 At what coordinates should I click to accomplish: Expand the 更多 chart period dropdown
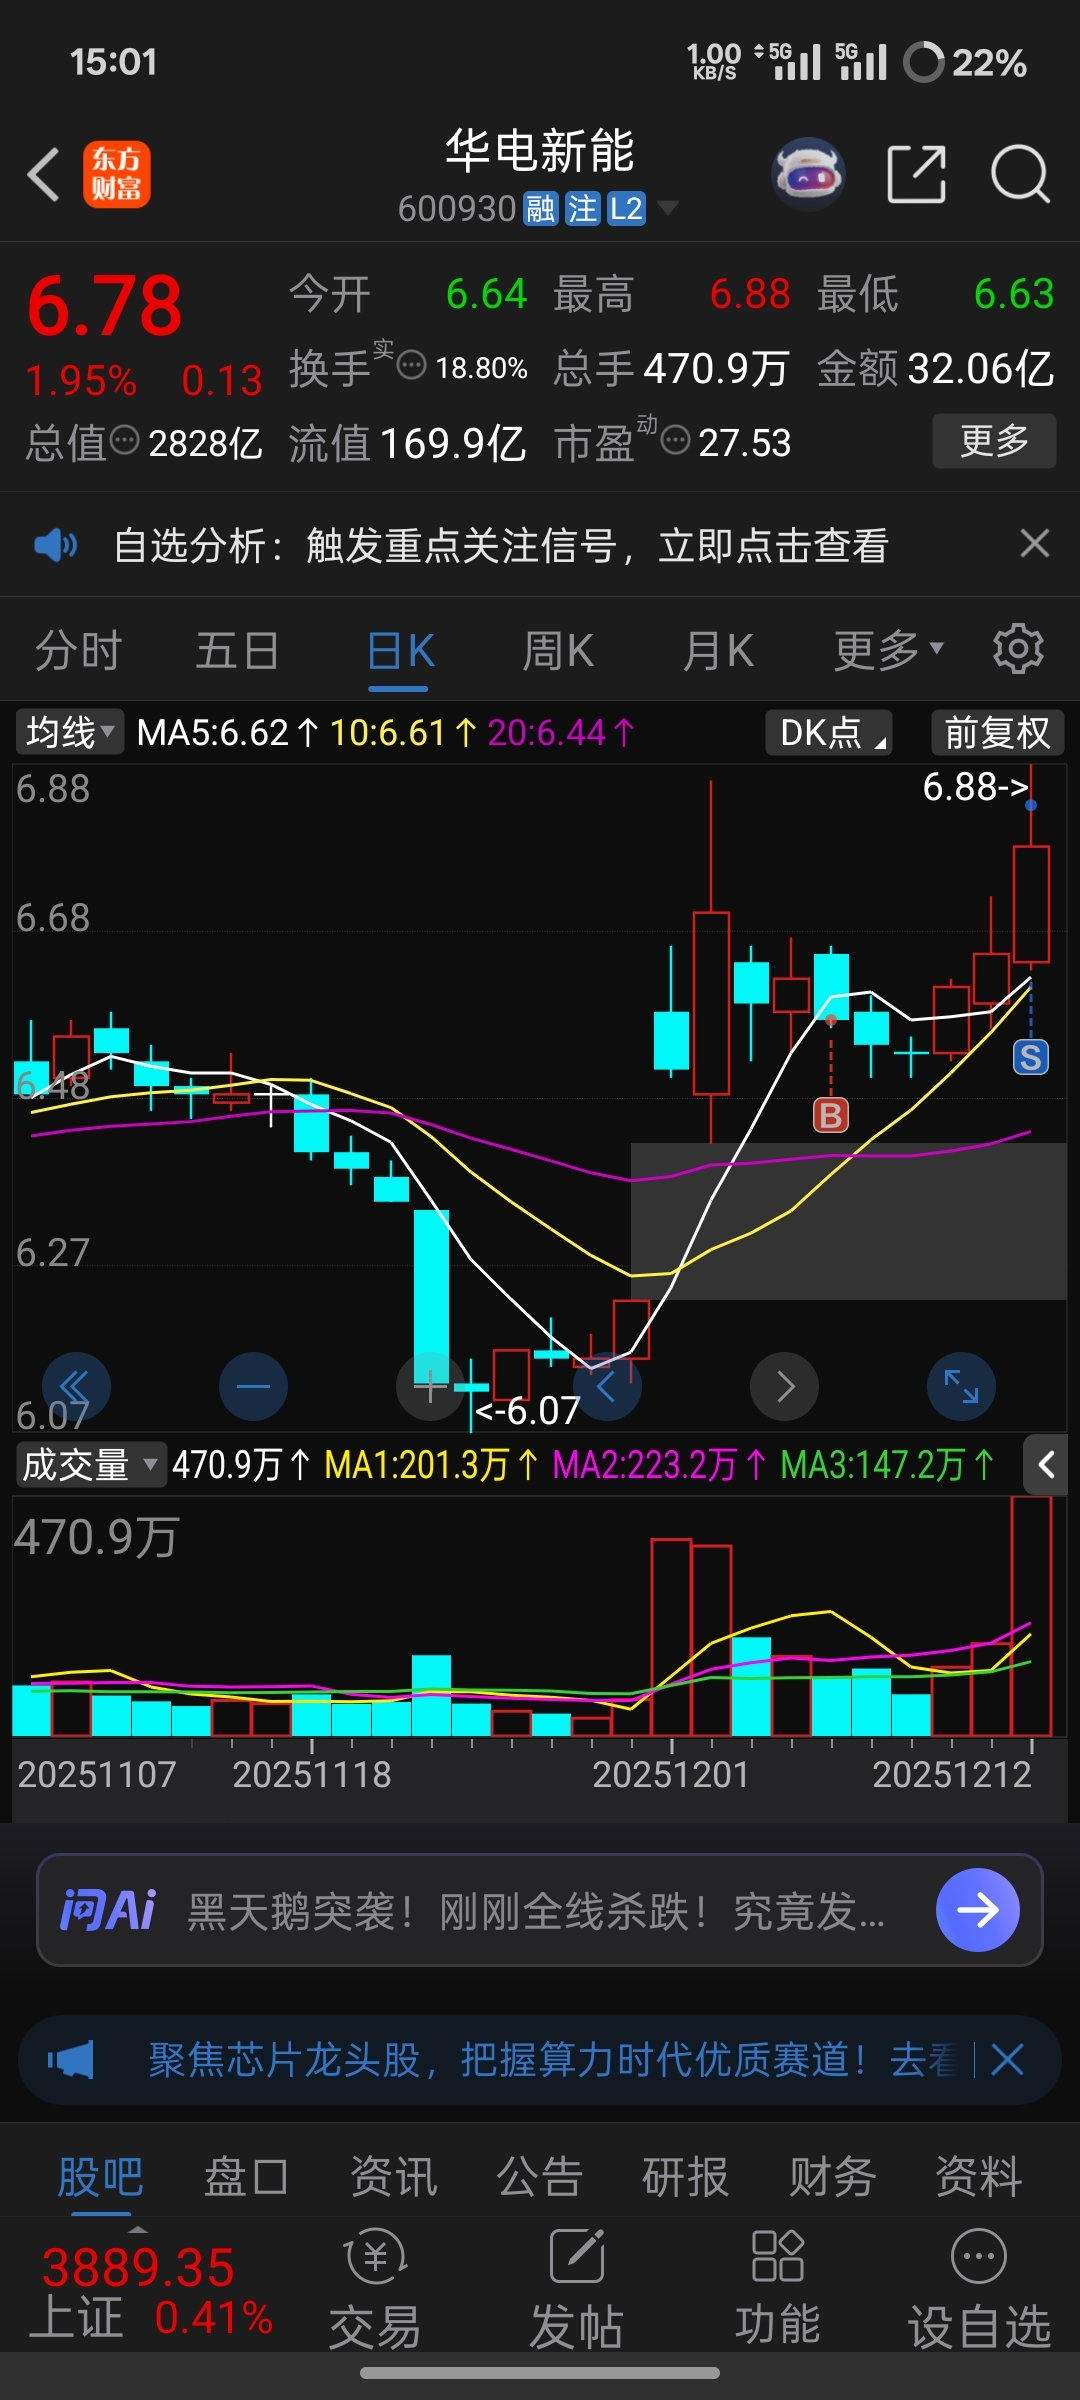pos(889,651)
